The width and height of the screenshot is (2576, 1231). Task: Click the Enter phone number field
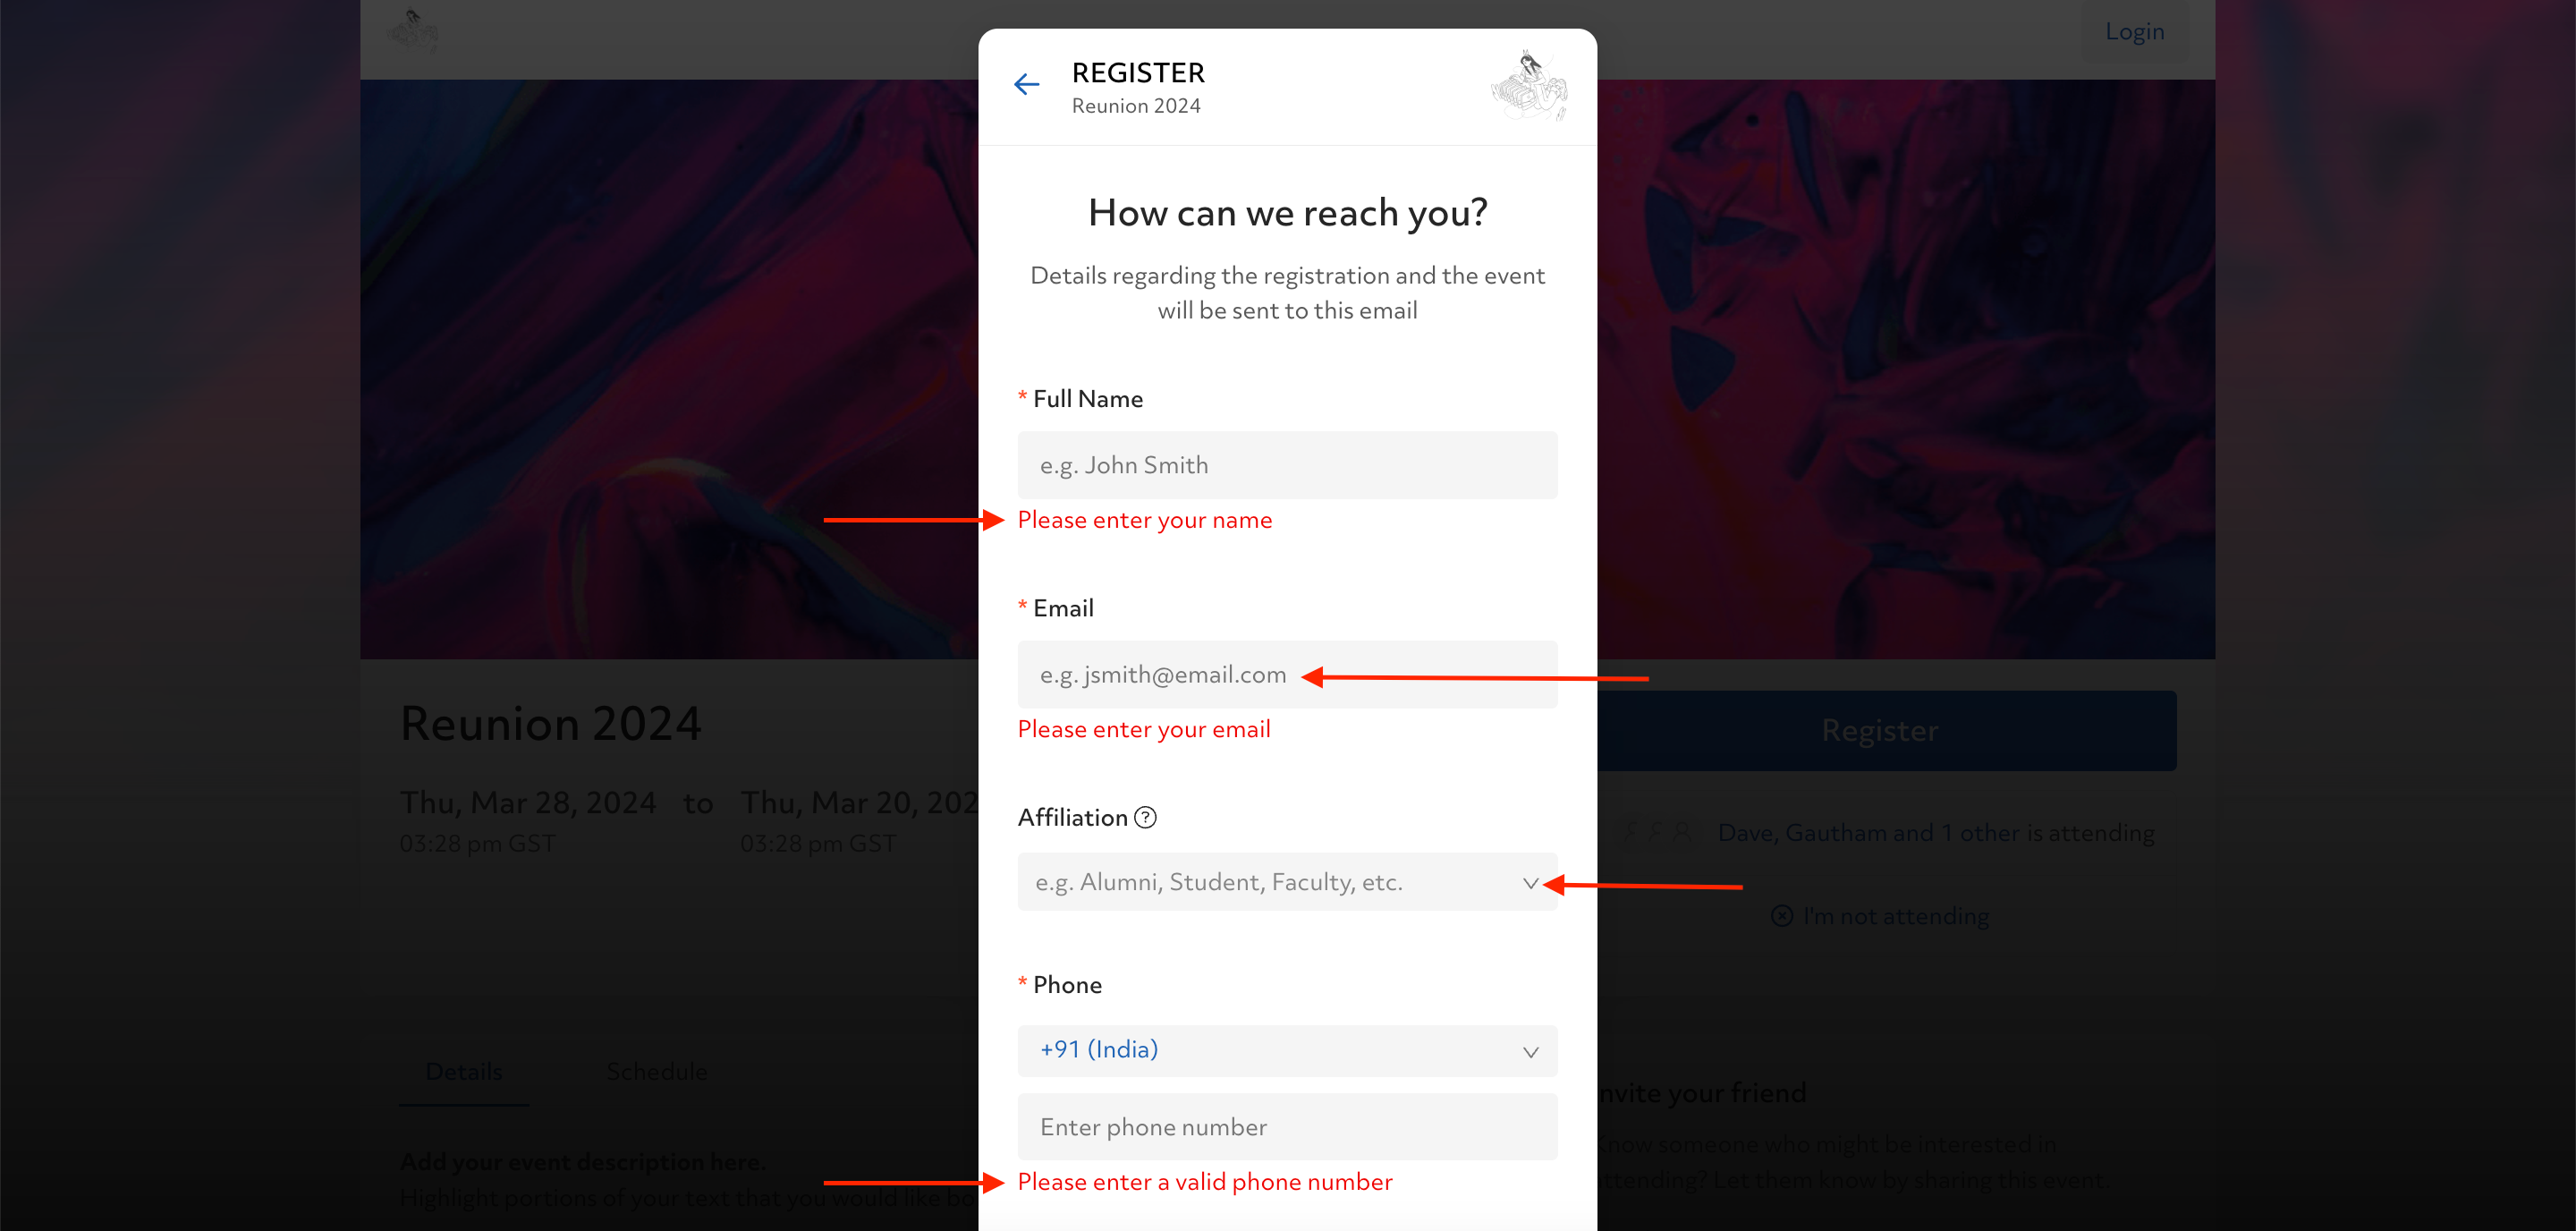pyautogui.click(x=1287, y=1127)
